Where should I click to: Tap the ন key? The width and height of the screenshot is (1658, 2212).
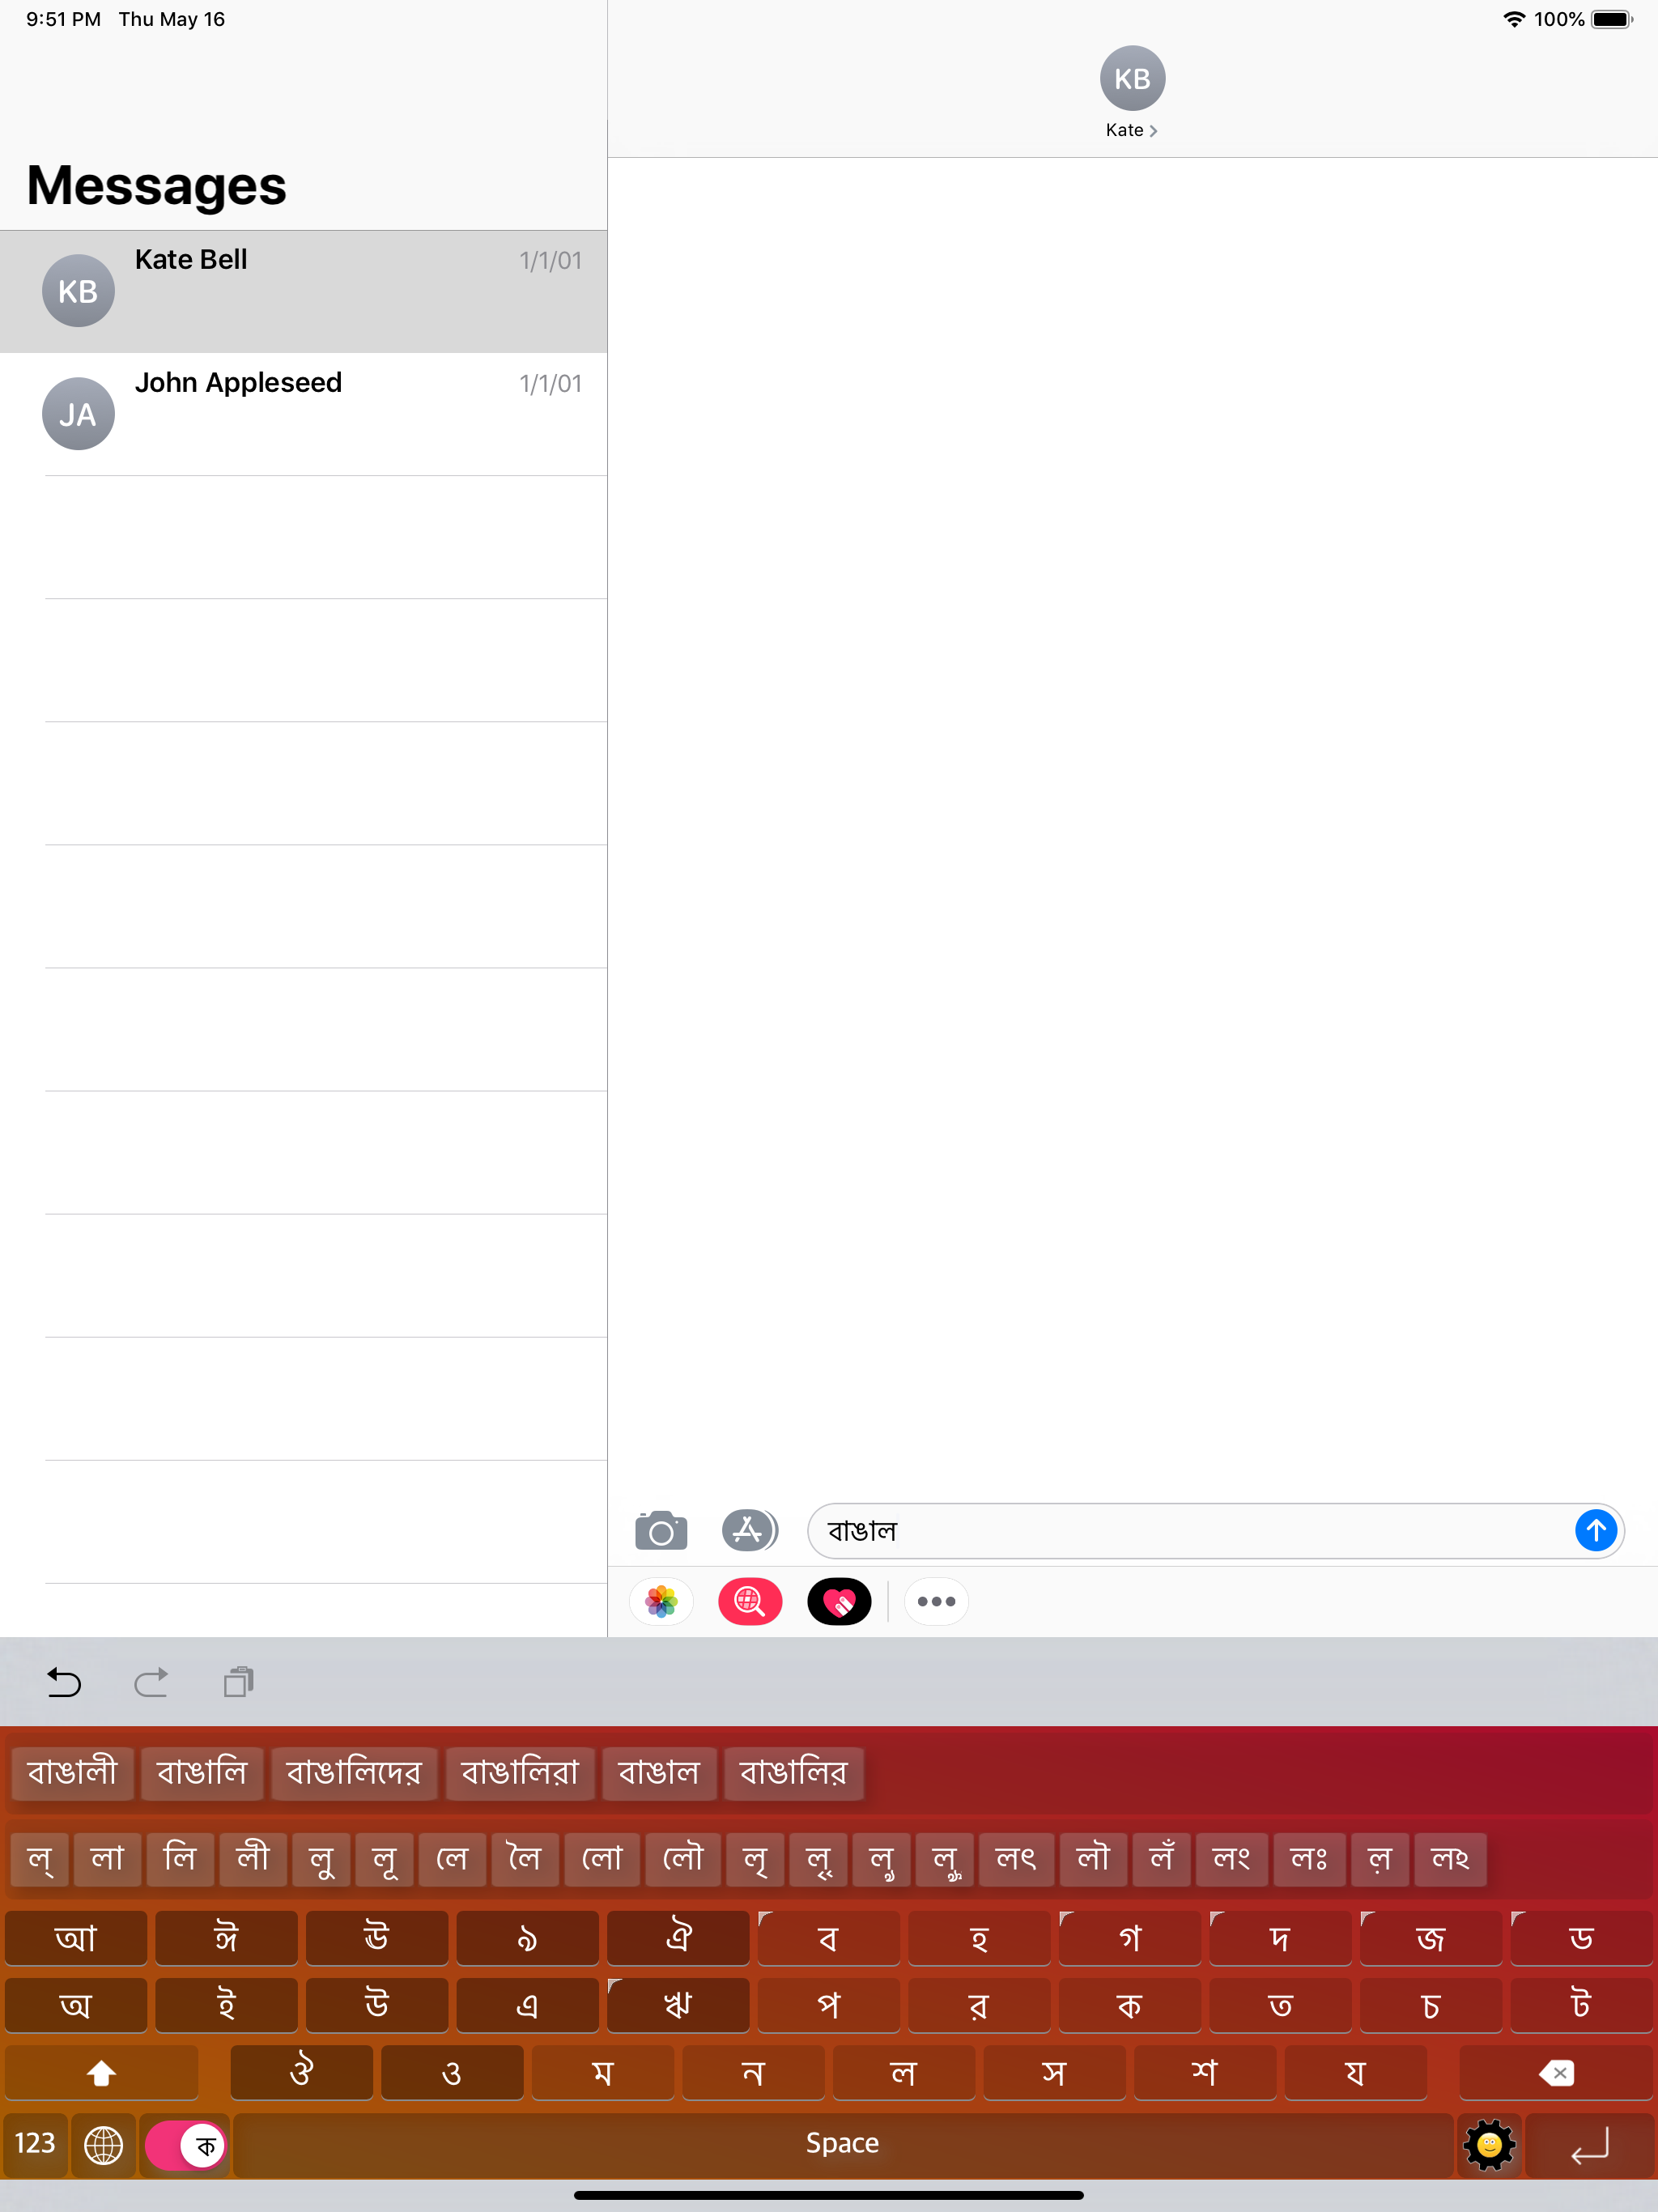pyautogui.click(x=753, y=2073)
